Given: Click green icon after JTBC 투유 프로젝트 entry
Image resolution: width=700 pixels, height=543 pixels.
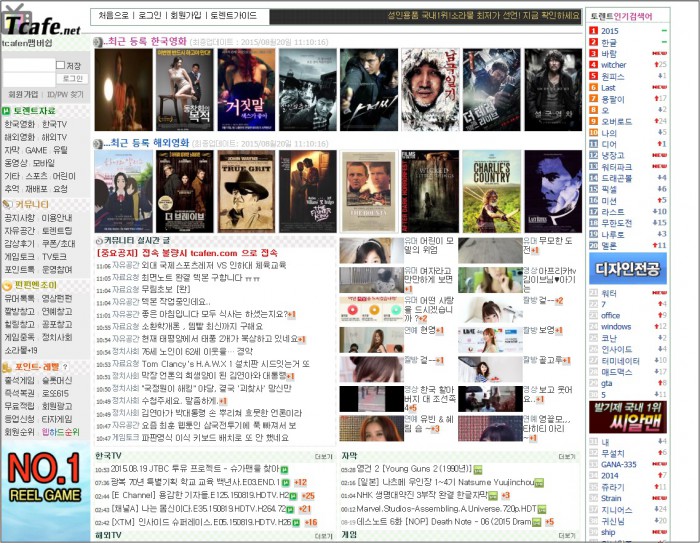Looking at the screenshot, I should click(284, 469).
